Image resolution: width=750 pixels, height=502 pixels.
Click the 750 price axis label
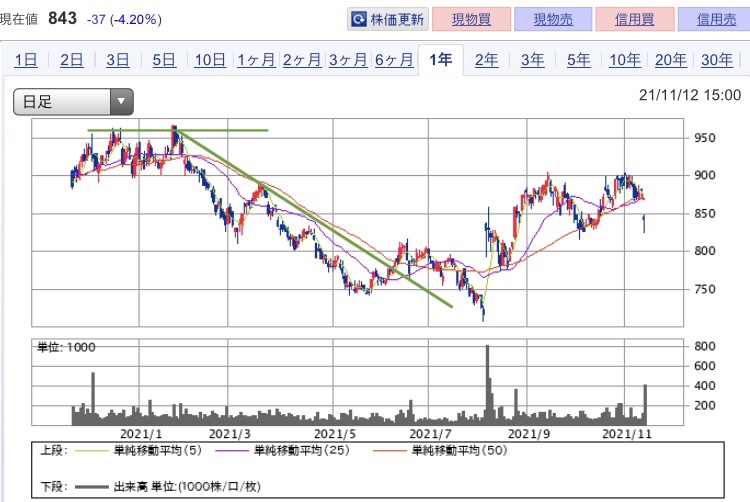pyautogui.click(x=705, y=289)
